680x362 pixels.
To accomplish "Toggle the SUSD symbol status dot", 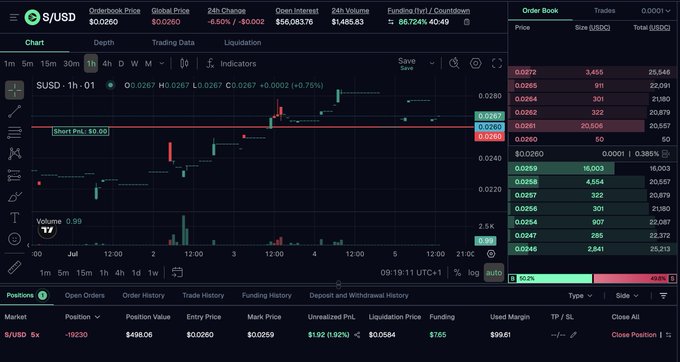I will [x=111, y=85].
